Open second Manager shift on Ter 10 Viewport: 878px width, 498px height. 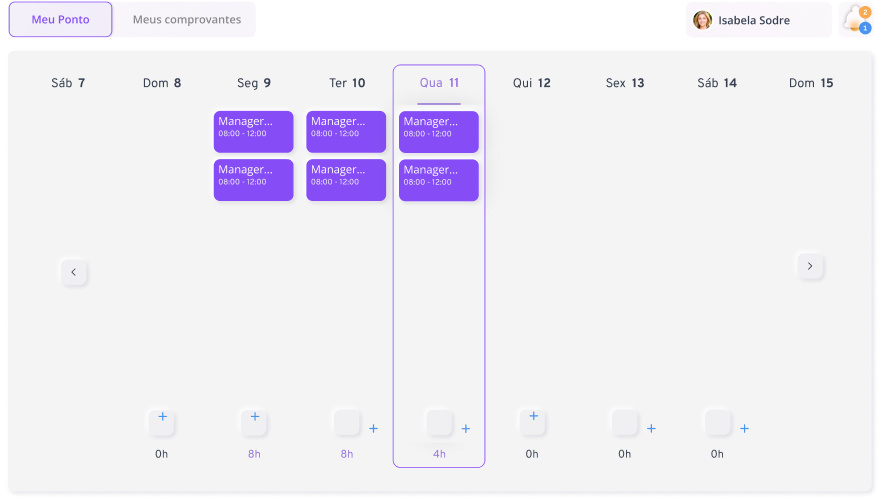point(346,180)
